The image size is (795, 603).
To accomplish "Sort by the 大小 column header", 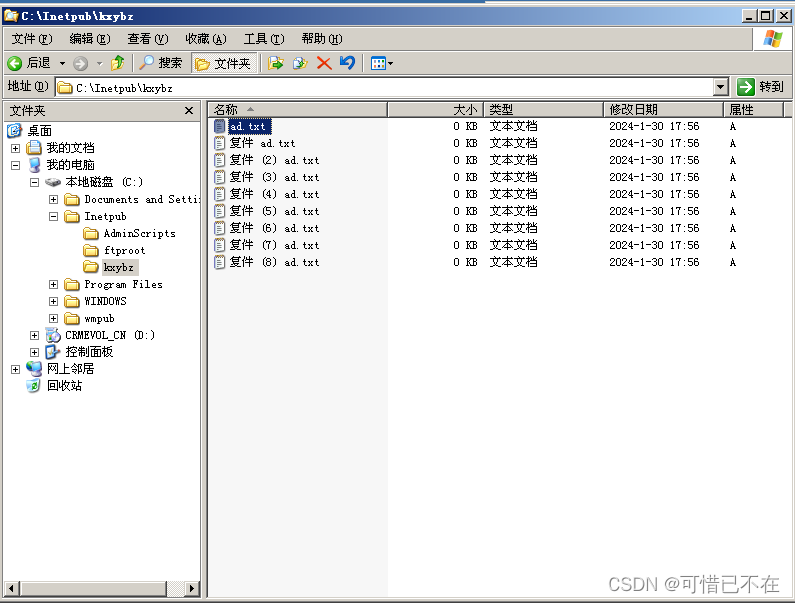I will [436, 110].
